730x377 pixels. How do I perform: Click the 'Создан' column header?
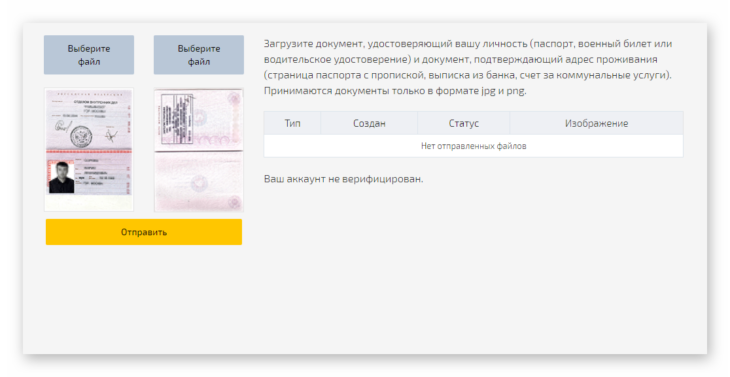point(369,123)
